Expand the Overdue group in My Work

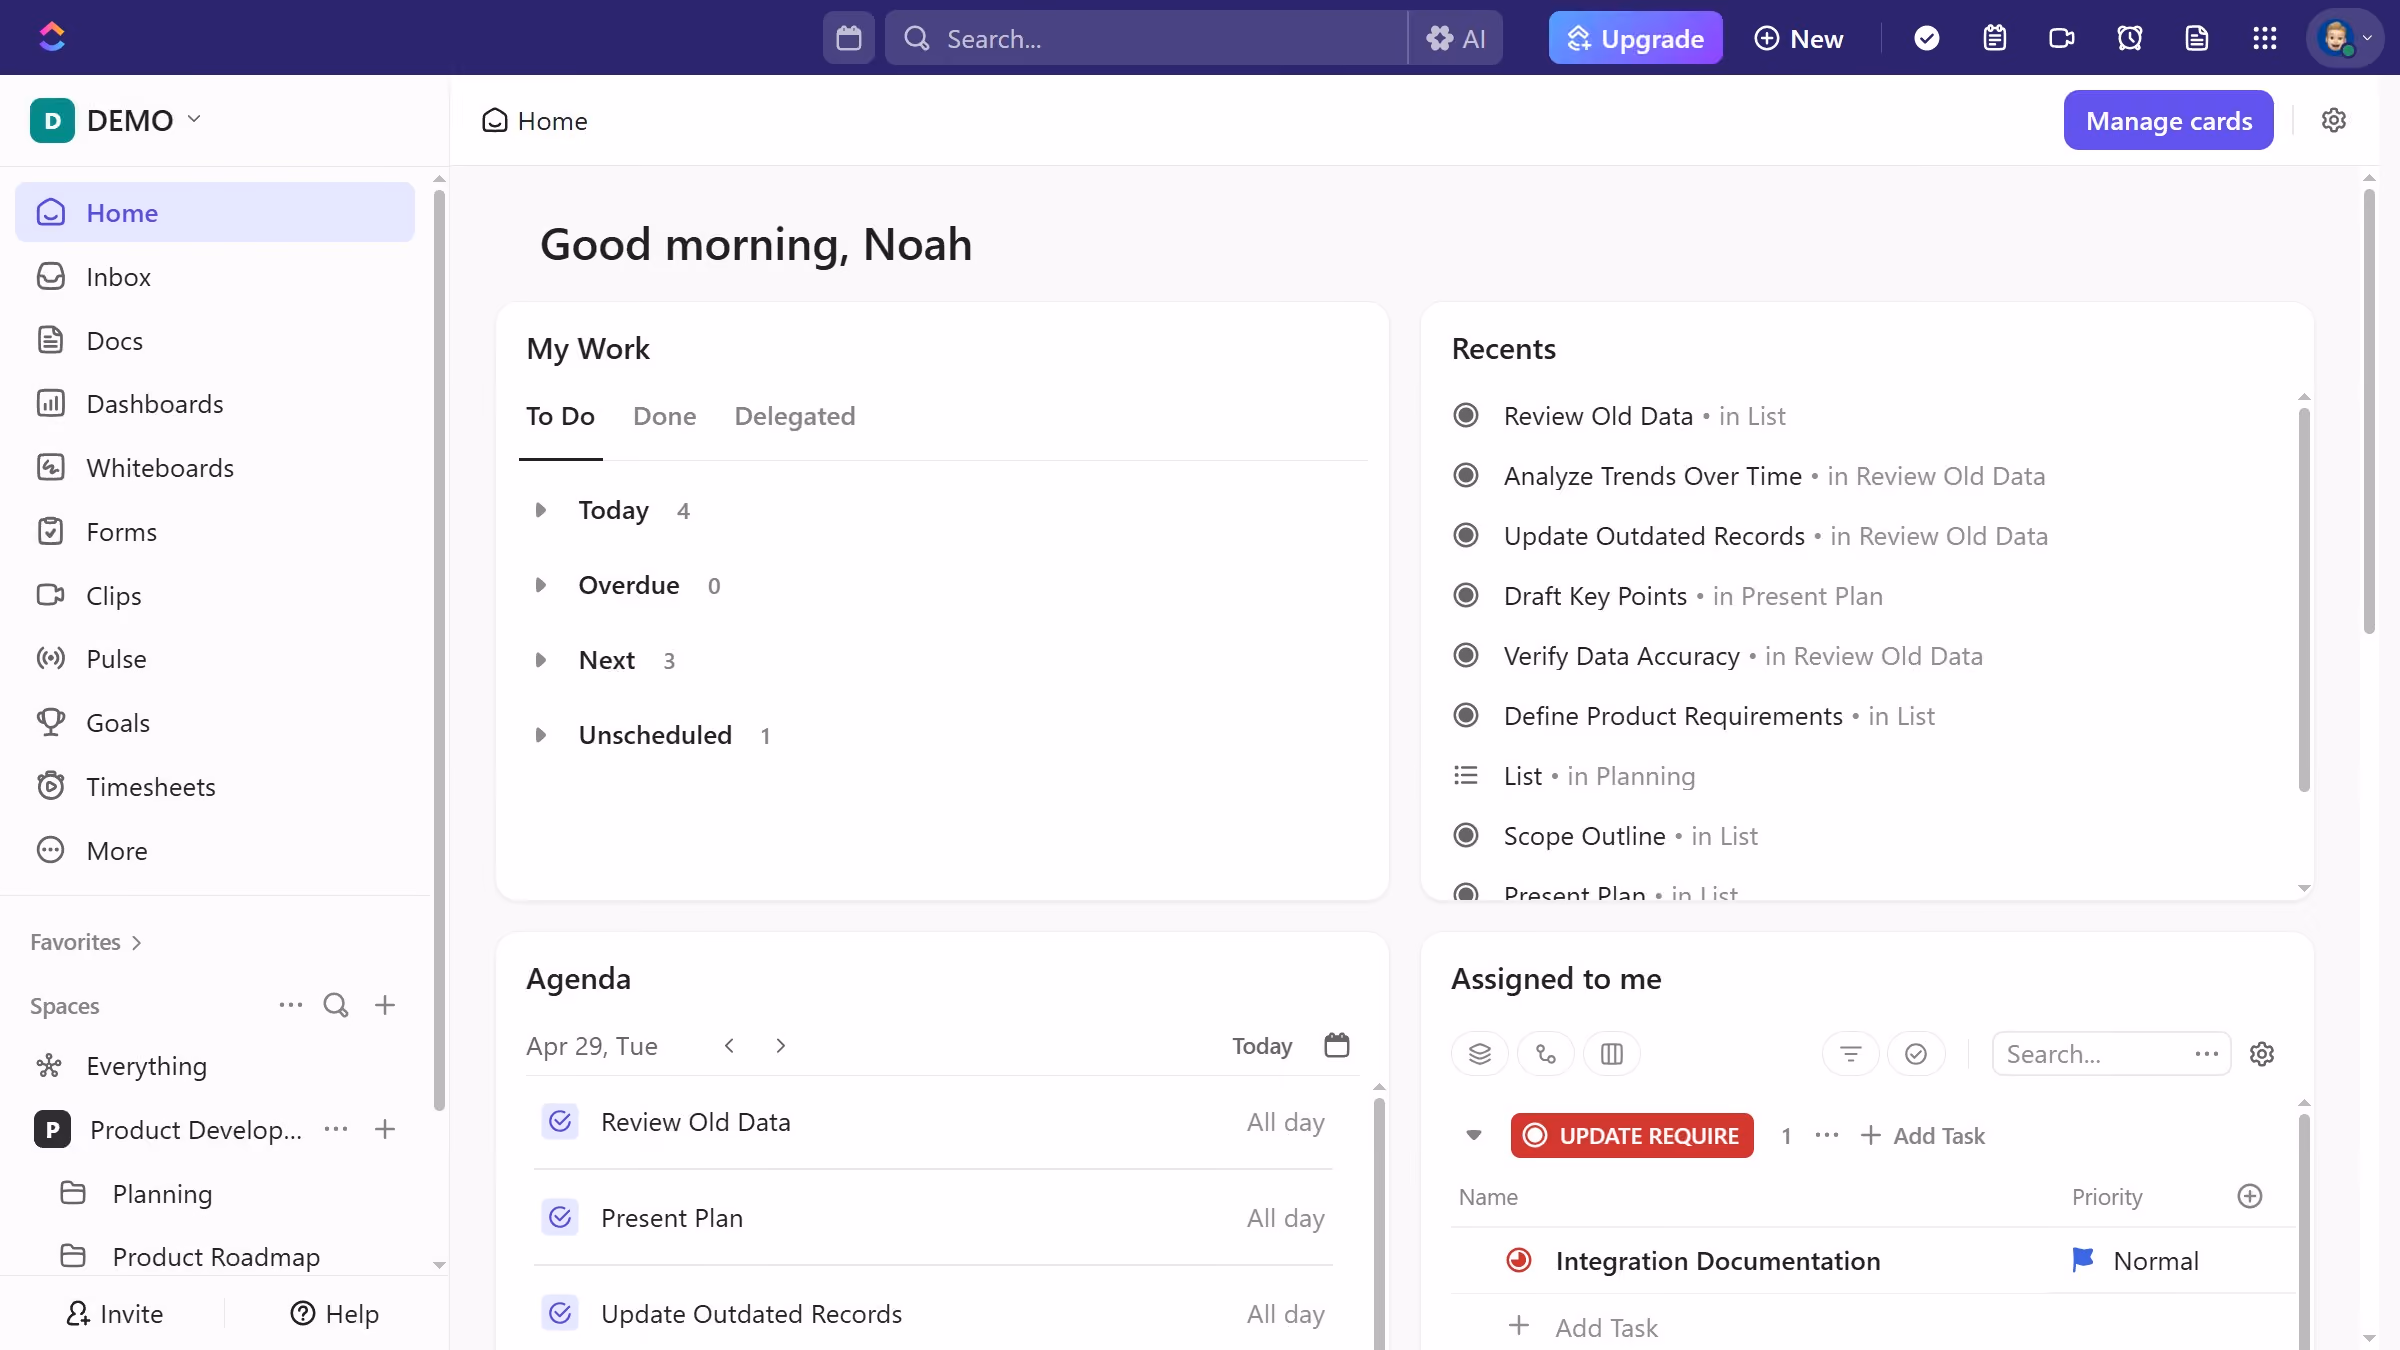[541, 585]
